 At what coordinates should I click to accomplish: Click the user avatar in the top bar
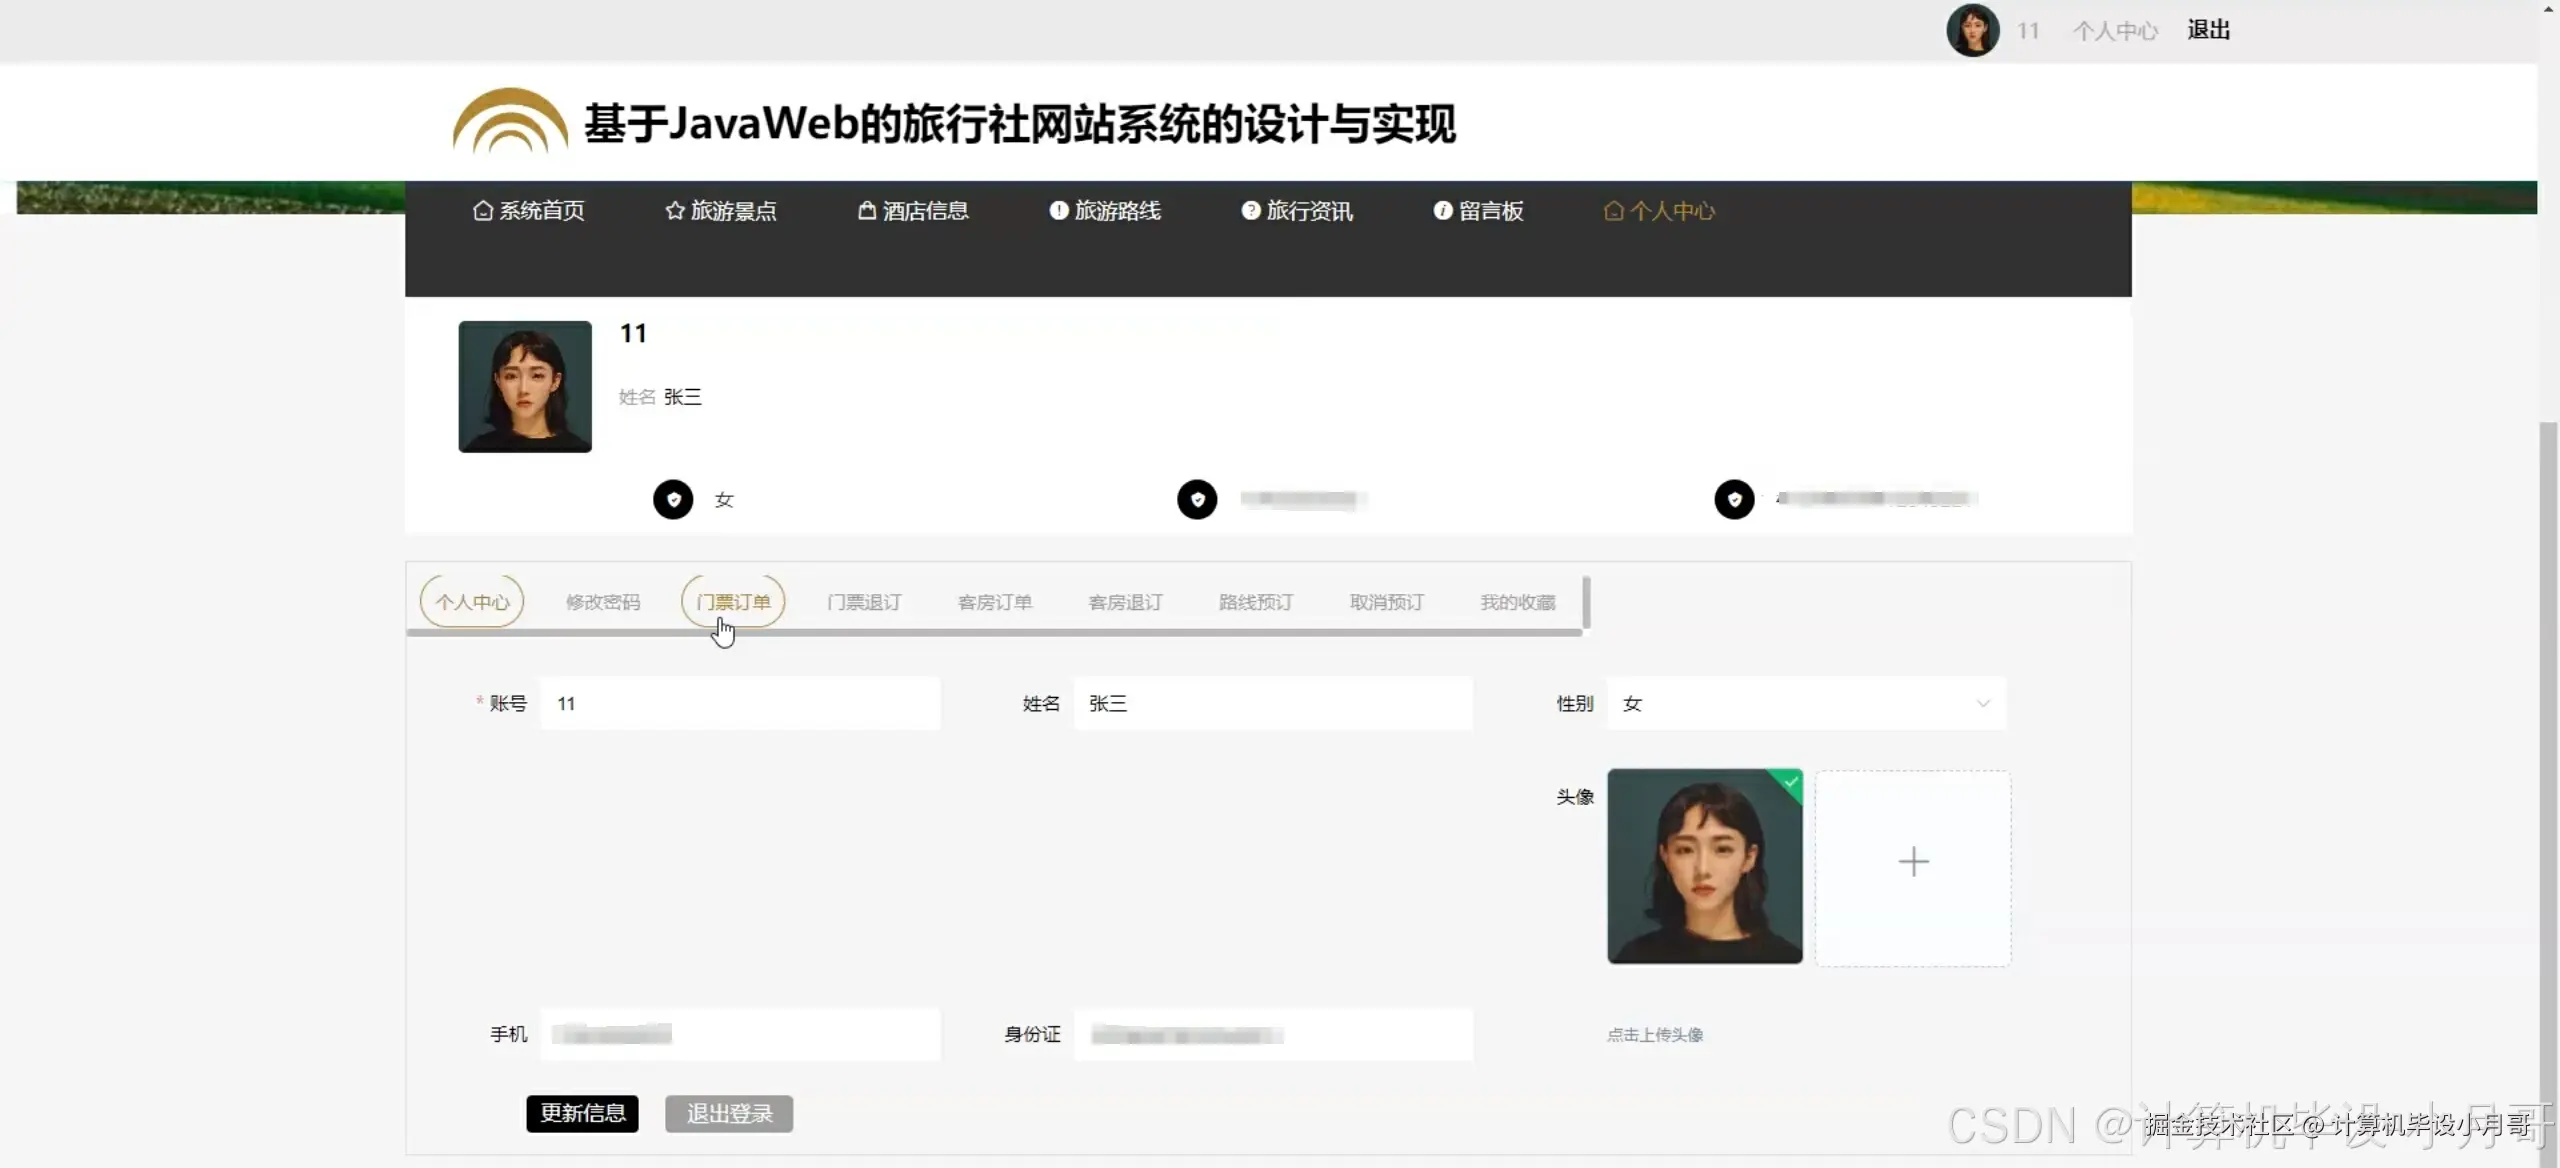[1971, 30]
